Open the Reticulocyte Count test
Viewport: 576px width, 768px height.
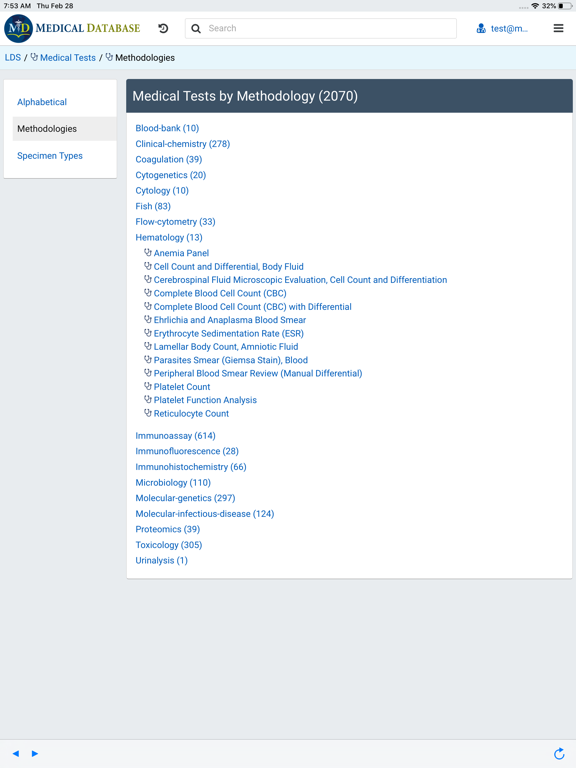tap(191, 413)
